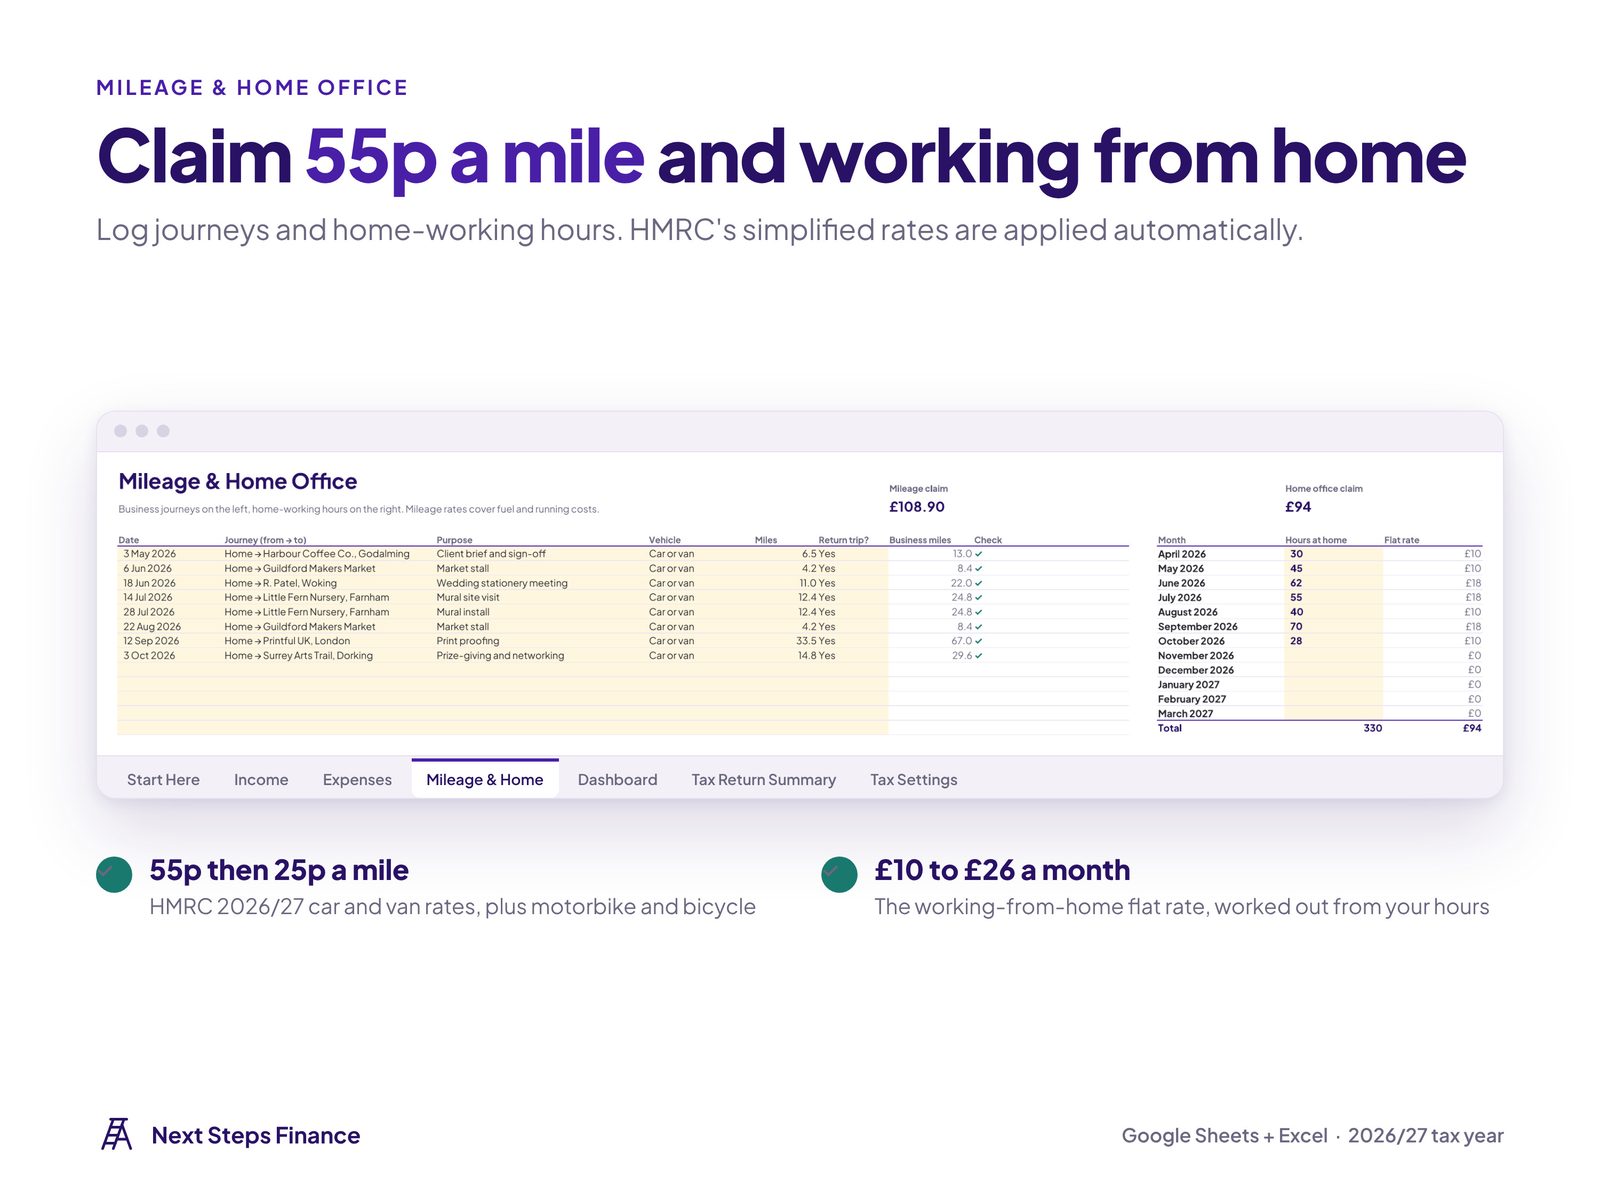The image size is (1600, 1200).
Task: Switch to the Income tab
Action: click(x=261, y=780)
